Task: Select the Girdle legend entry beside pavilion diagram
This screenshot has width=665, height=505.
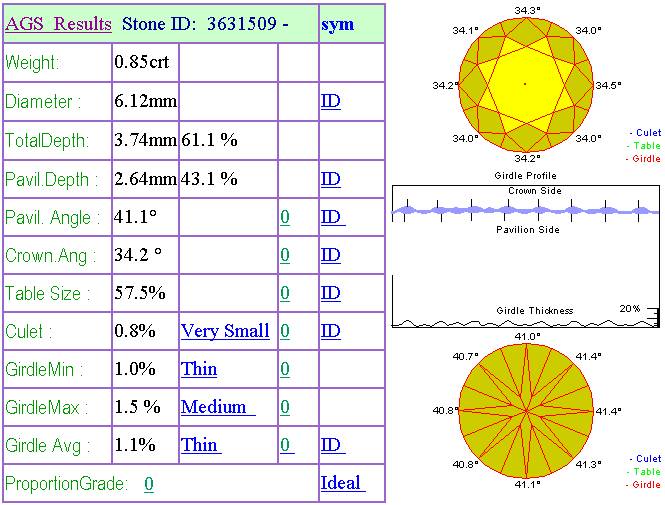Action: click(643, 485)
